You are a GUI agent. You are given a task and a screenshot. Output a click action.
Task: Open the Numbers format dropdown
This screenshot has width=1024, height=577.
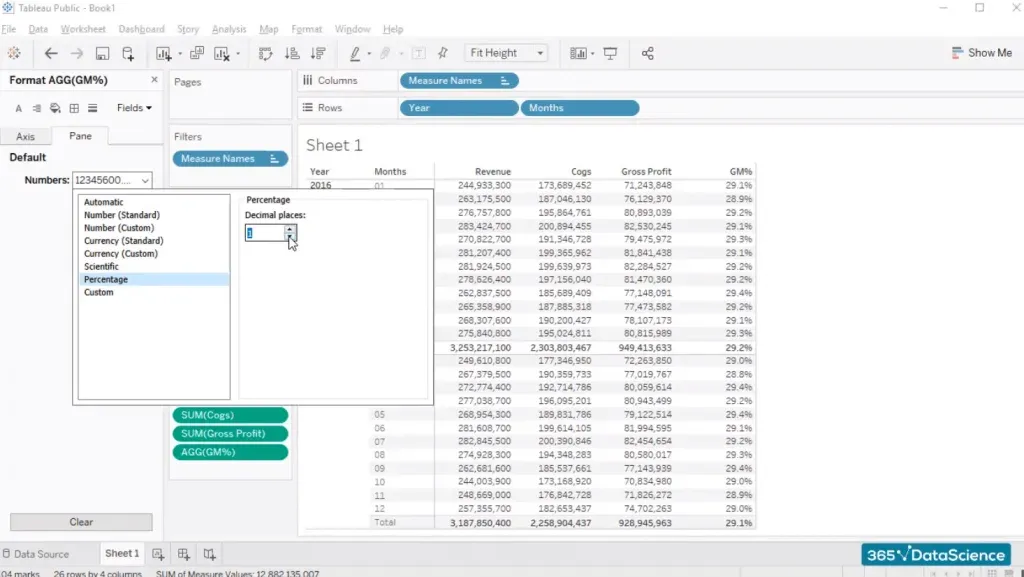tap(112, 180)
